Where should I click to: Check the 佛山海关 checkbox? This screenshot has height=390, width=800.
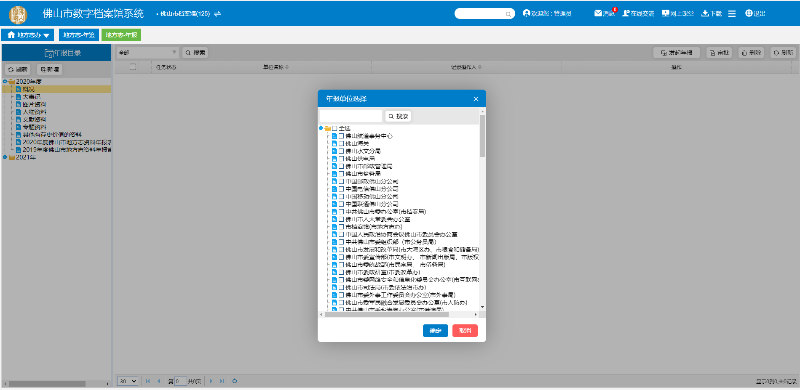(x=342, y=144)
